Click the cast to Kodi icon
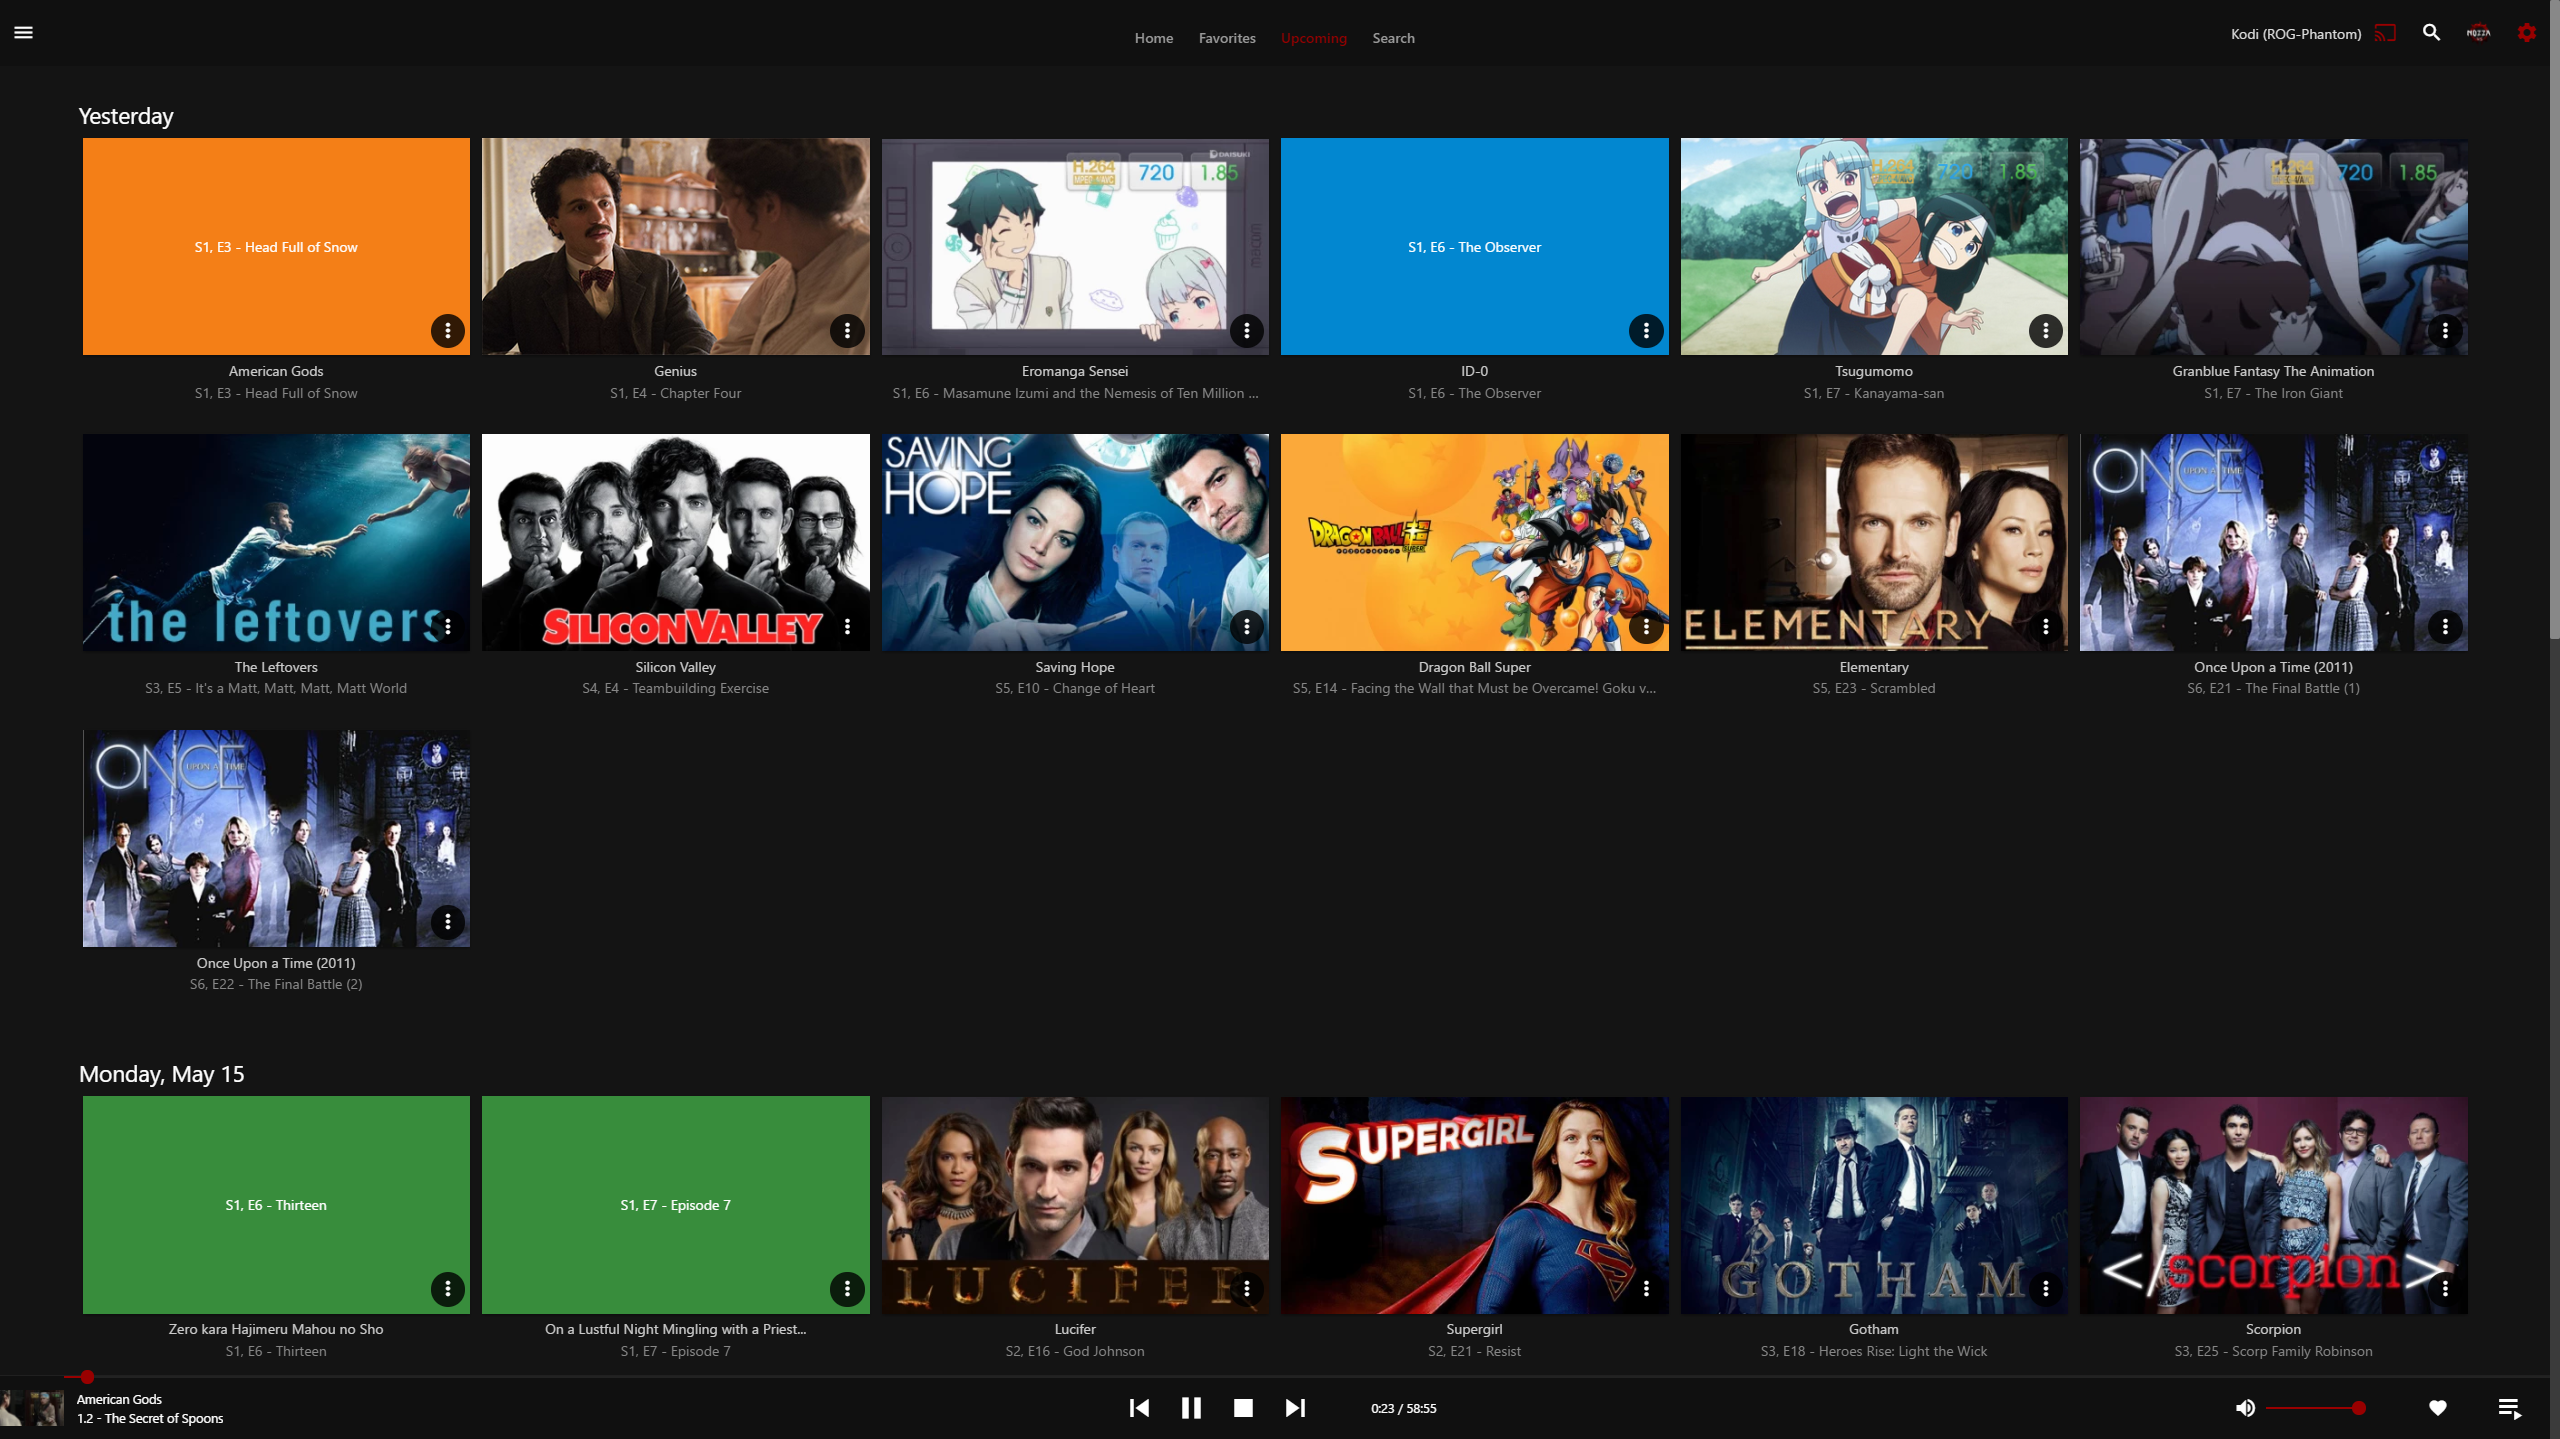The height and width of the screenshot is (1439, 2560). 2385,33
